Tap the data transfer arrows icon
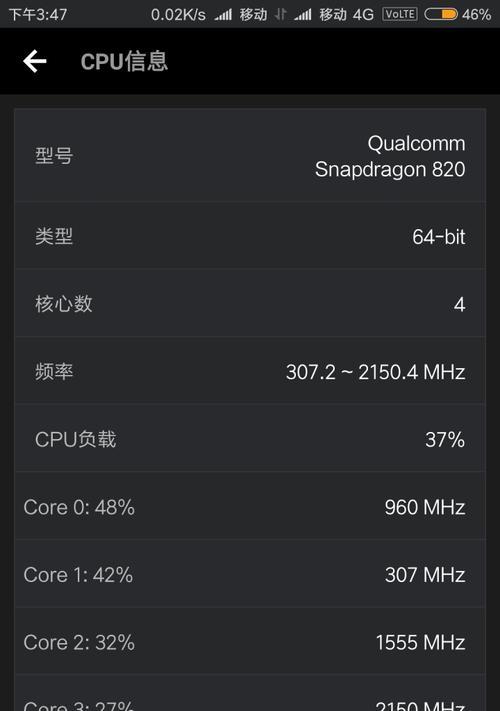The height and width of the screenshot is (711, 500). click(281, 15)
